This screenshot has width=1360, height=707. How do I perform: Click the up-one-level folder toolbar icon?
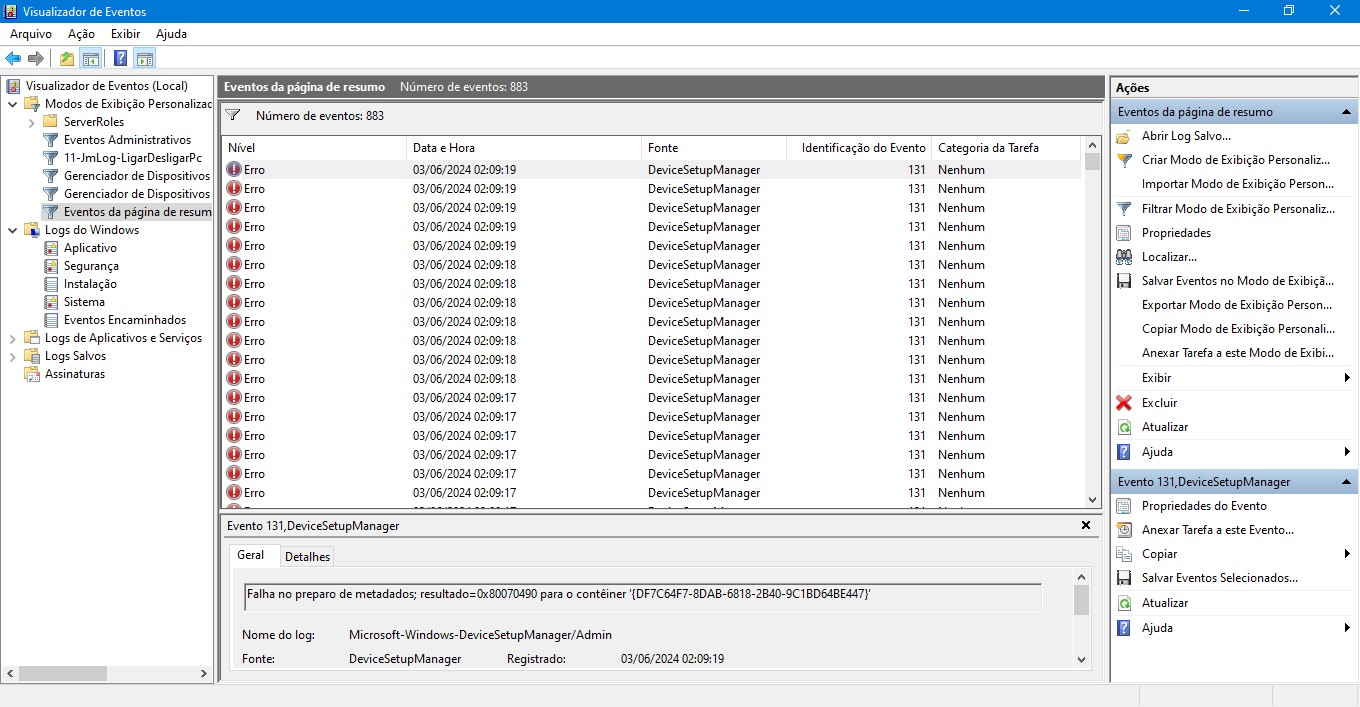click(x=67, y=58)
